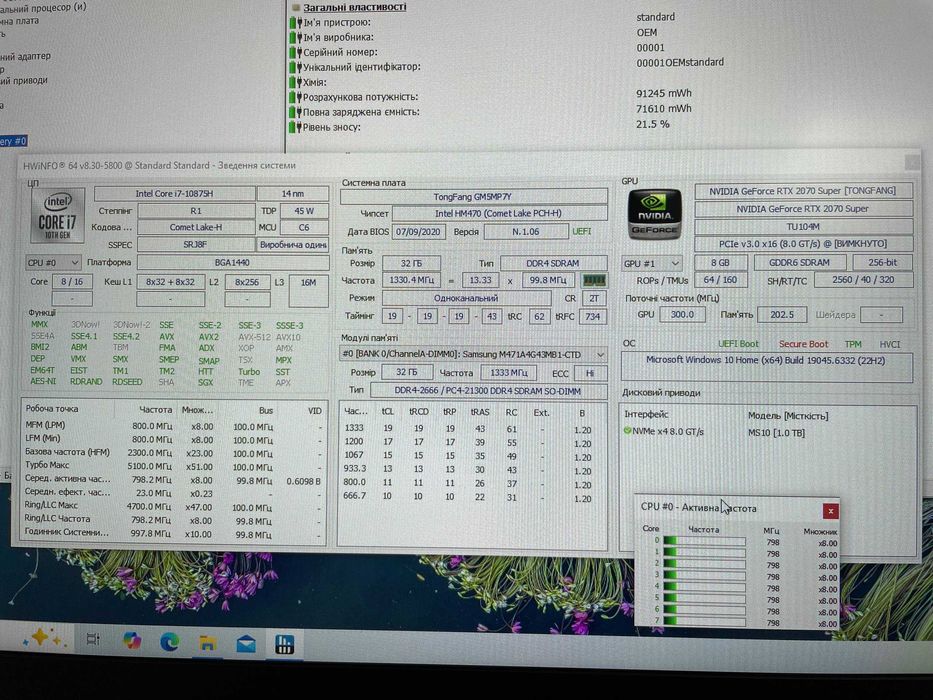This screenshot has width=933, height=700.
Task: Click the Intel Core i7 logo
Action: coord(58,215)
